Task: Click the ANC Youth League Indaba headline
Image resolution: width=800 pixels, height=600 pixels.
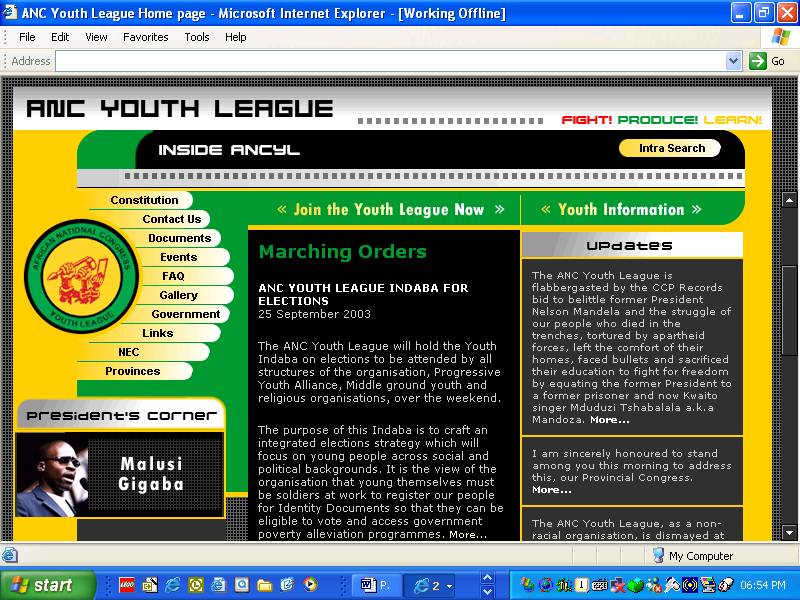Action: pyautogui.click(x=363, y=294)
